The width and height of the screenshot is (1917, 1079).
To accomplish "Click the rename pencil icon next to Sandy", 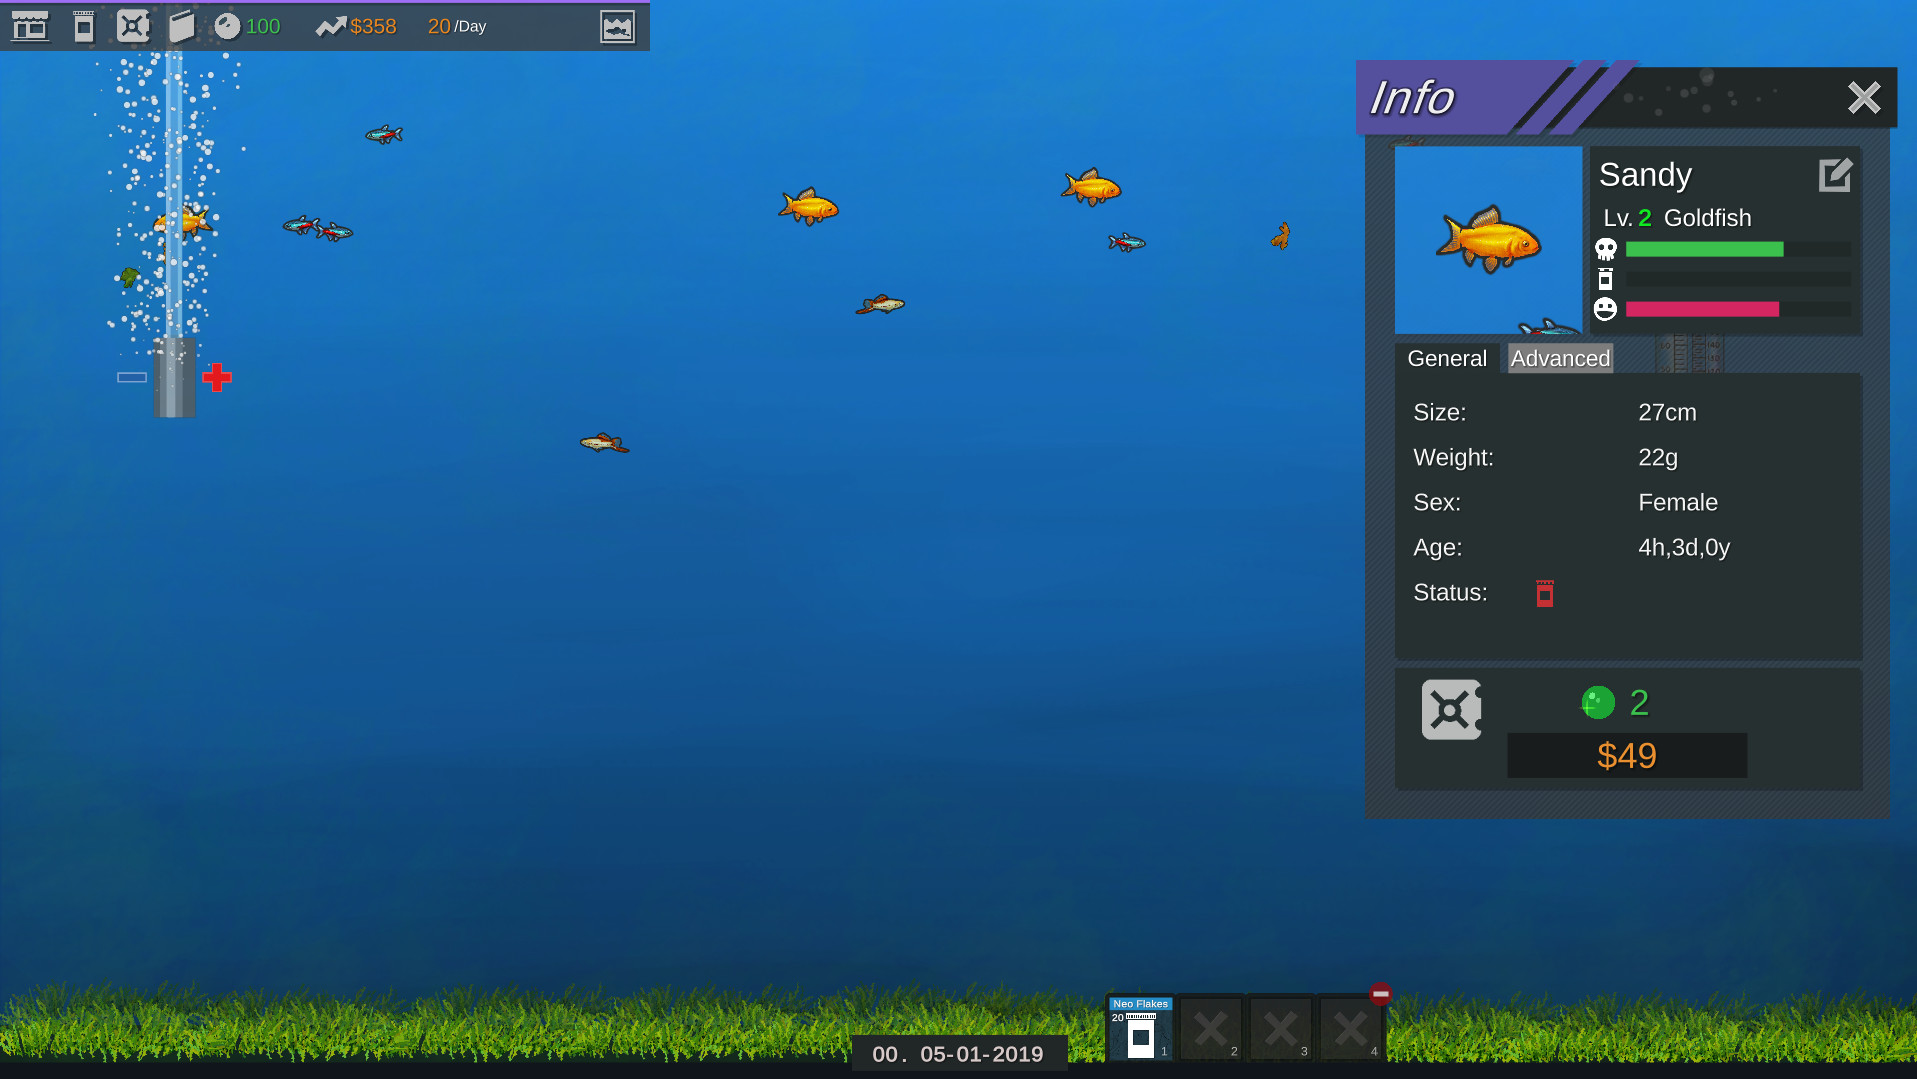I will click(1835, 175).
